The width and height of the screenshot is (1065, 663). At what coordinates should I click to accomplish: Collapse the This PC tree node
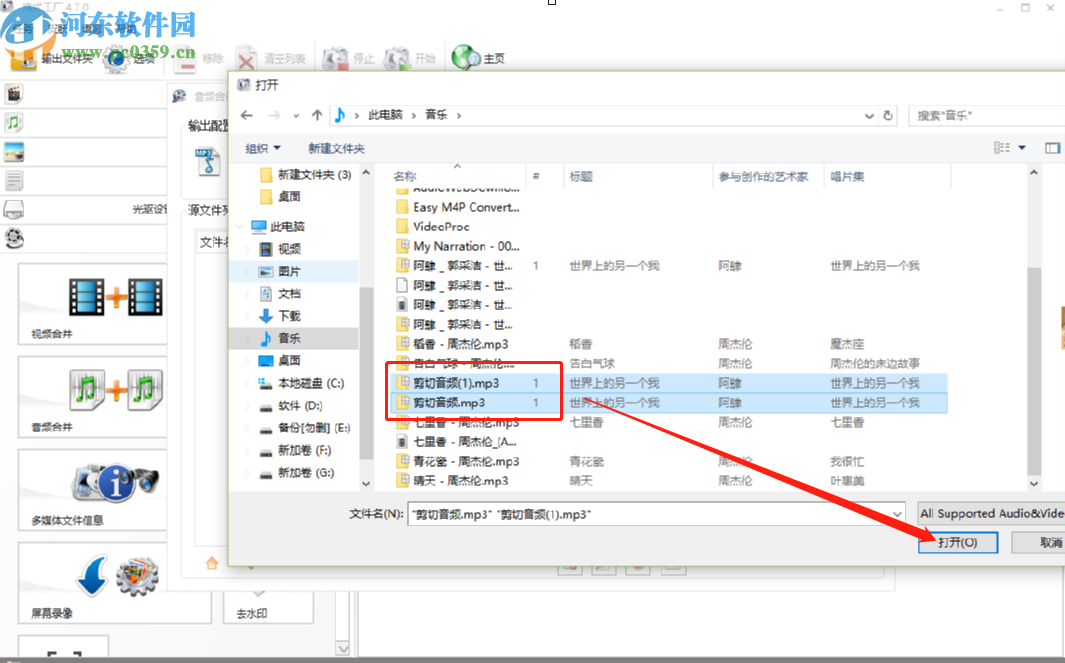pos(240,226)
